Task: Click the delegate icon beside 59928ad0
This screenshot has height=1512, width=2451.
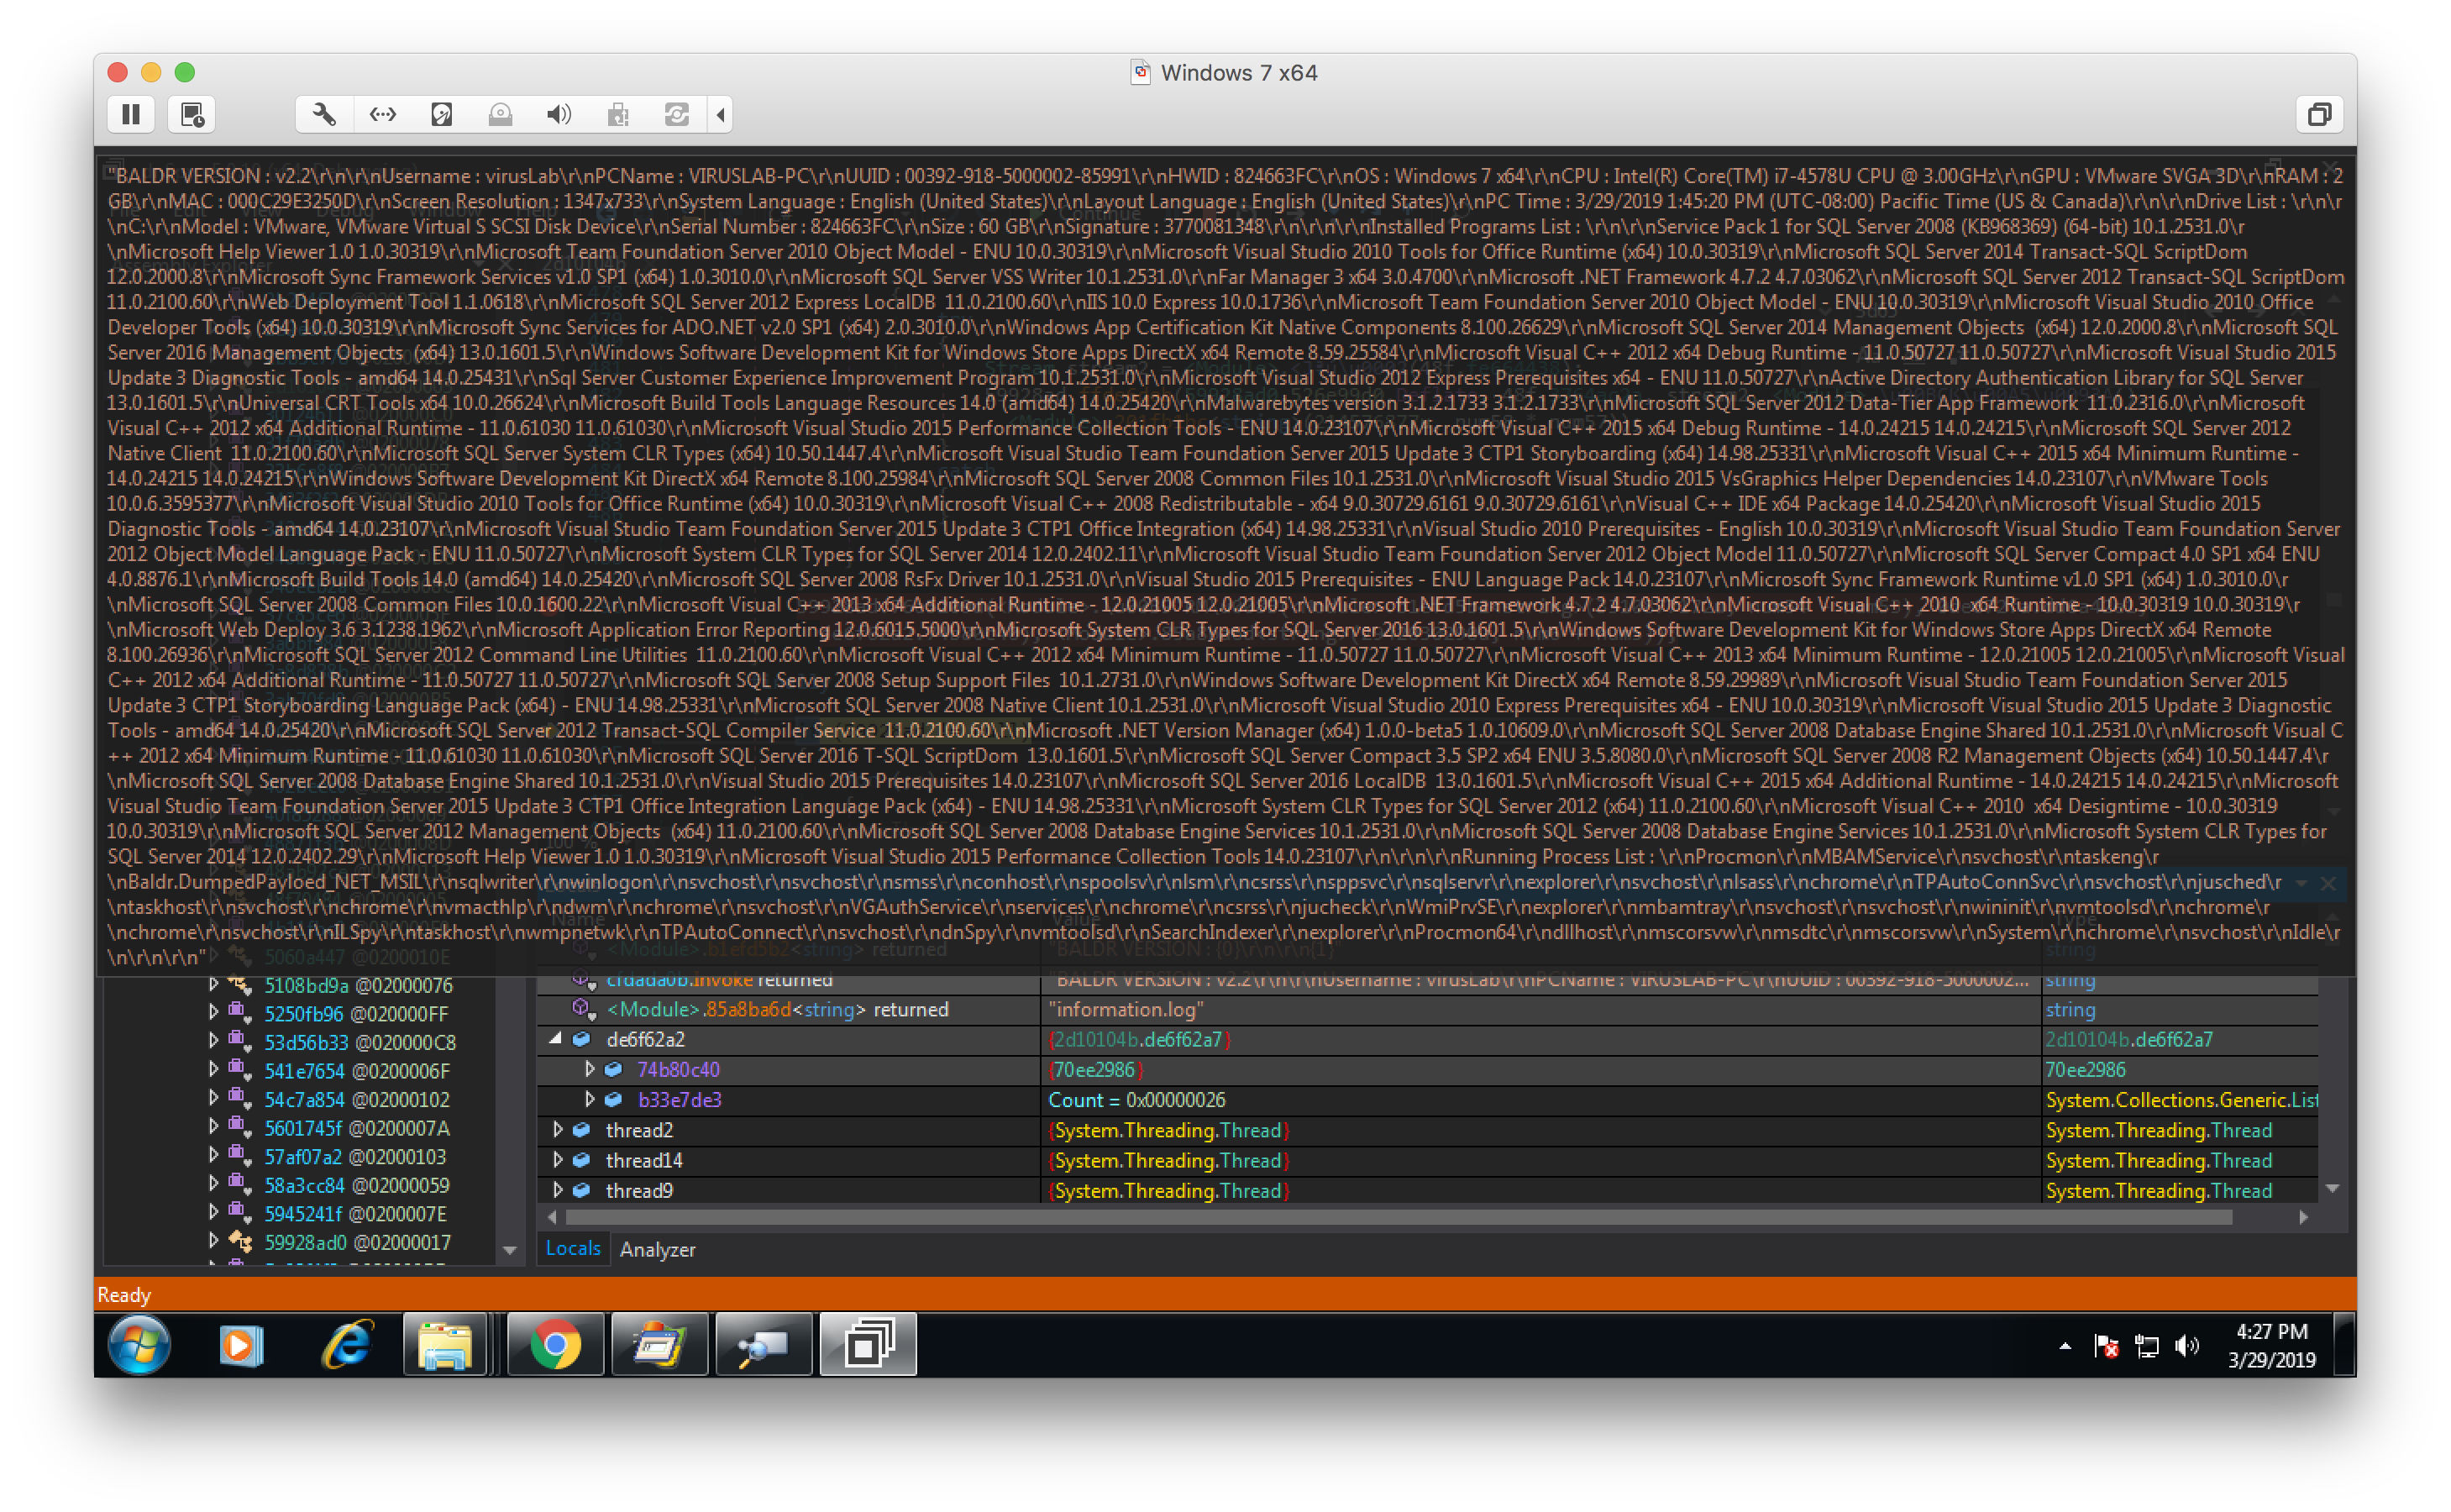Action: (239, 1241)
